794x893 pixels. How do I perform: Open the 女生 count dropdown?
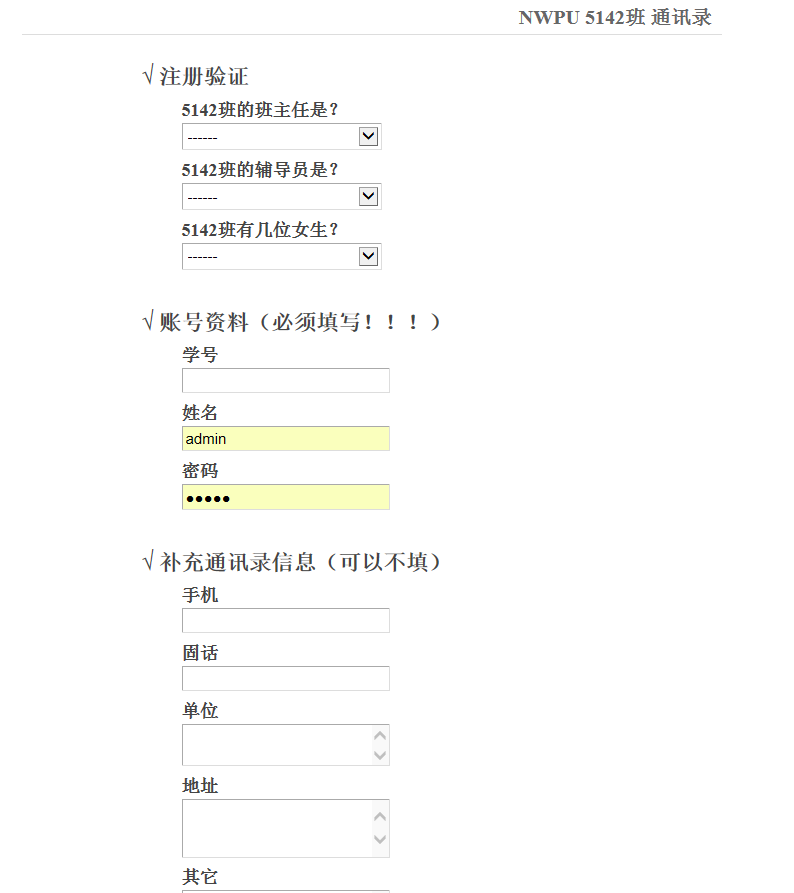coord(281,257)
